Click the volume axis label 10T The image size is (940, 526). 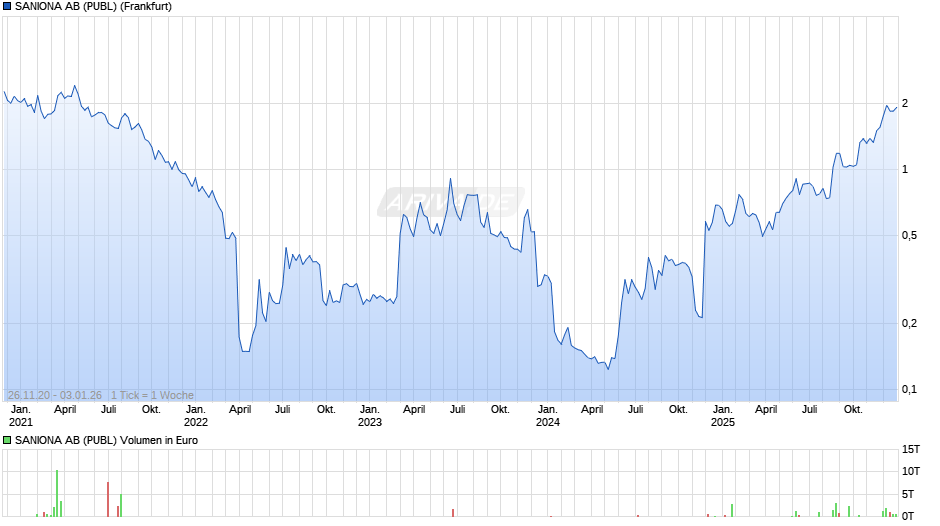(911, 471)
